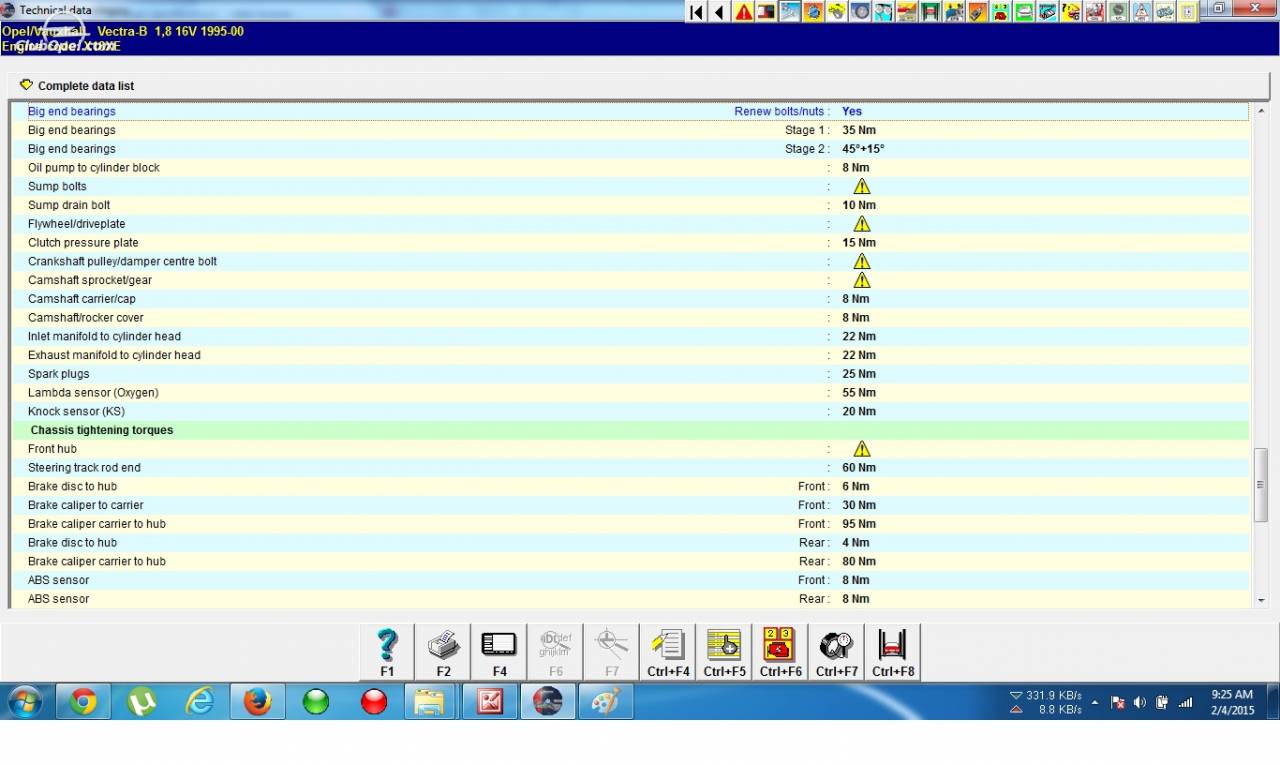Jump to first page arrow in top toolbar
The height and width of the screenshot is (765, 1280).
(x=697, y=12)
